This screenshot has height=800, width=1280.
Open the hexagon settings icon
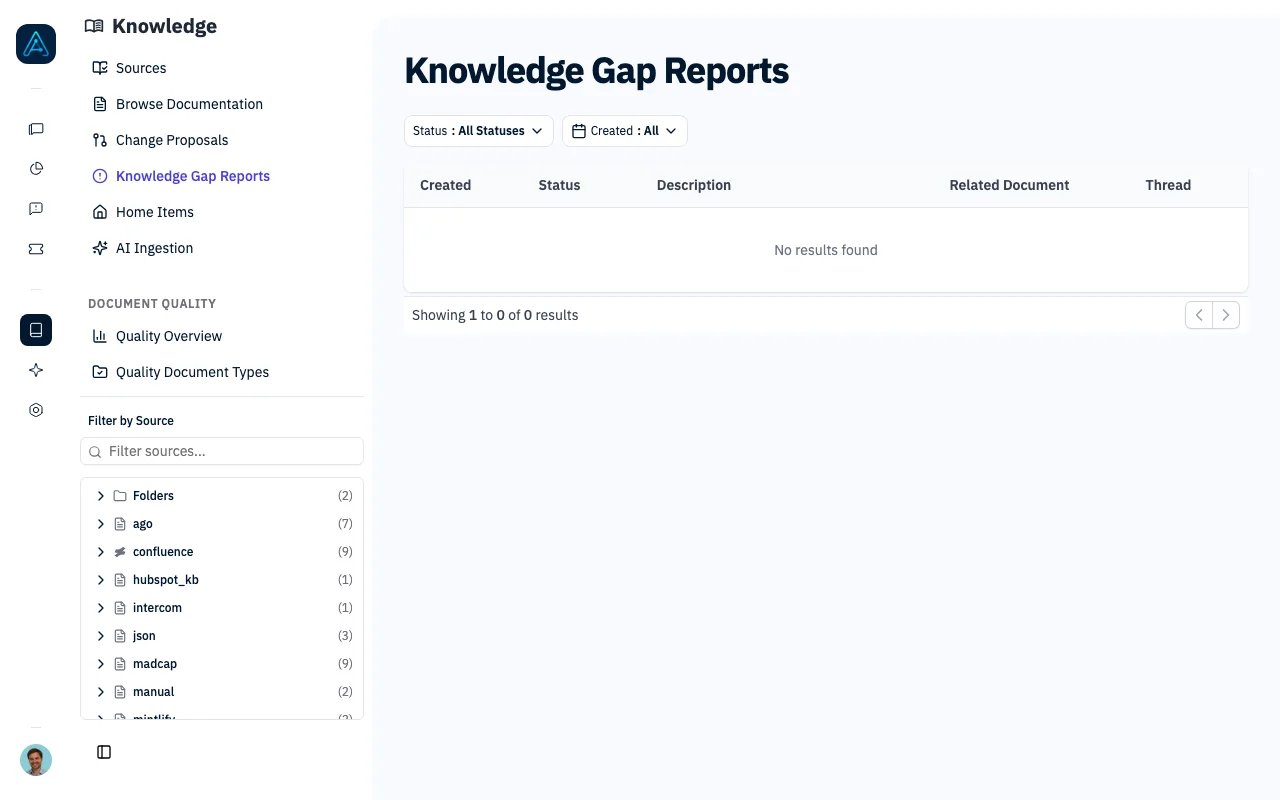(x=36, y=410)
